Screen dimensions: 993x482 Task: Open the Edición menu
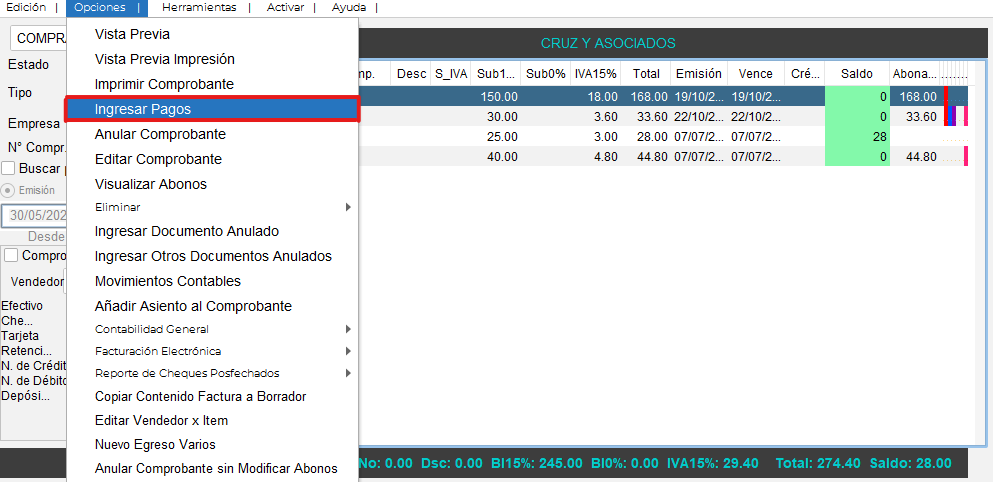coord(26,7)
